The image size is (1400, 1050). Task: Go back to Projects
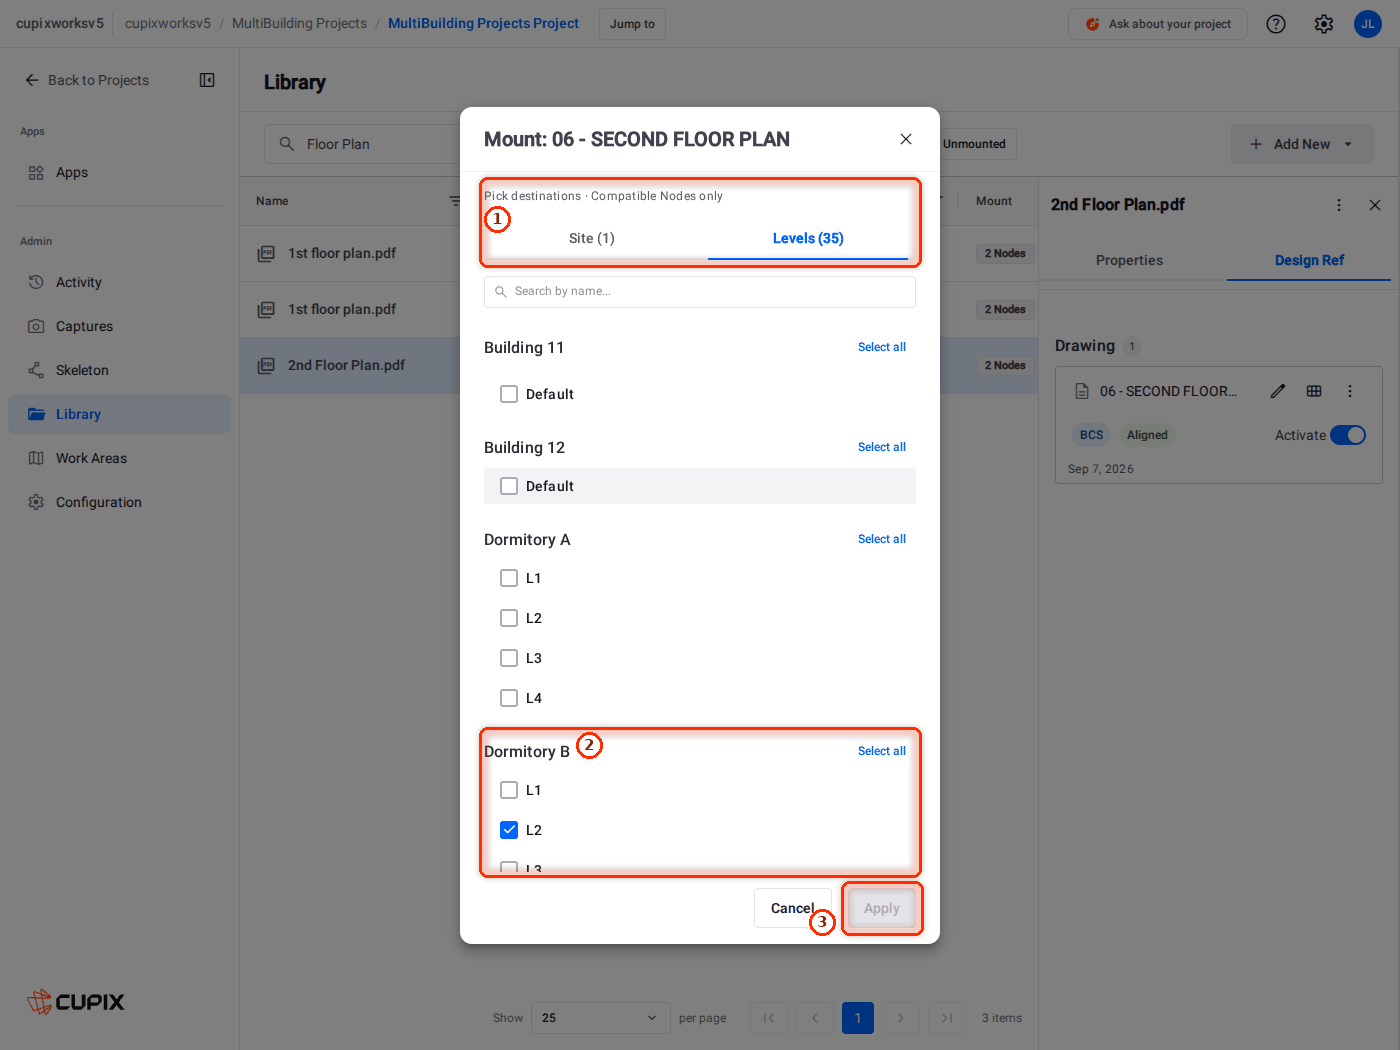(x=87, y=80)
